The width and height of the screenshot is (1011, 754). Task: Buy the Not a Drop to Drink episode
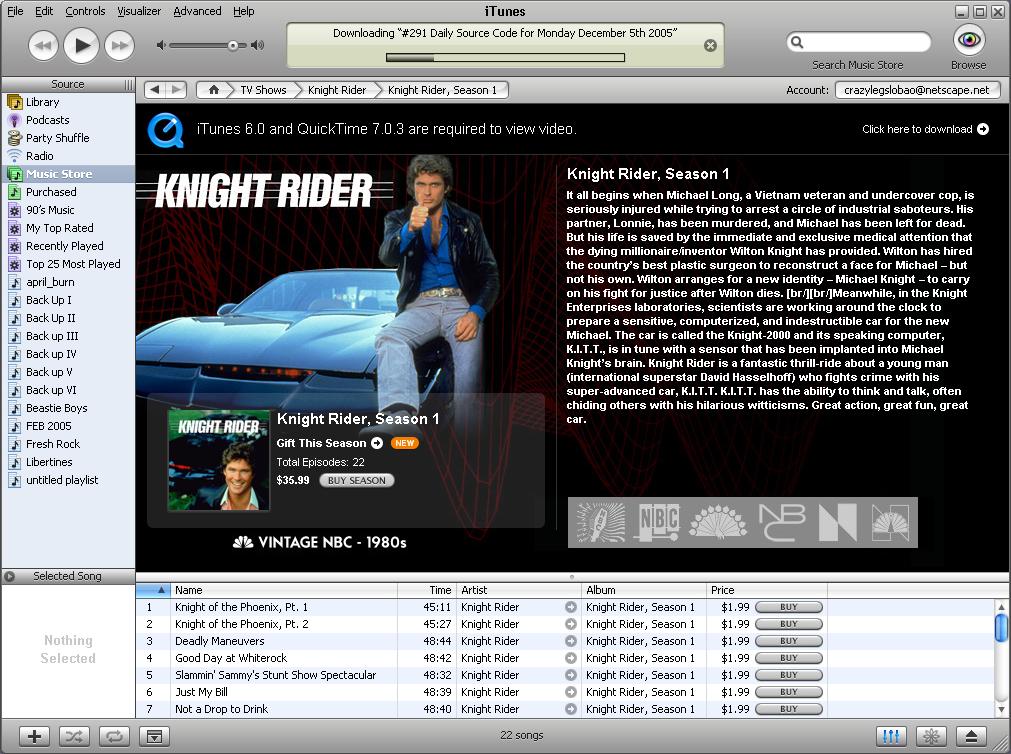[789, 709]
